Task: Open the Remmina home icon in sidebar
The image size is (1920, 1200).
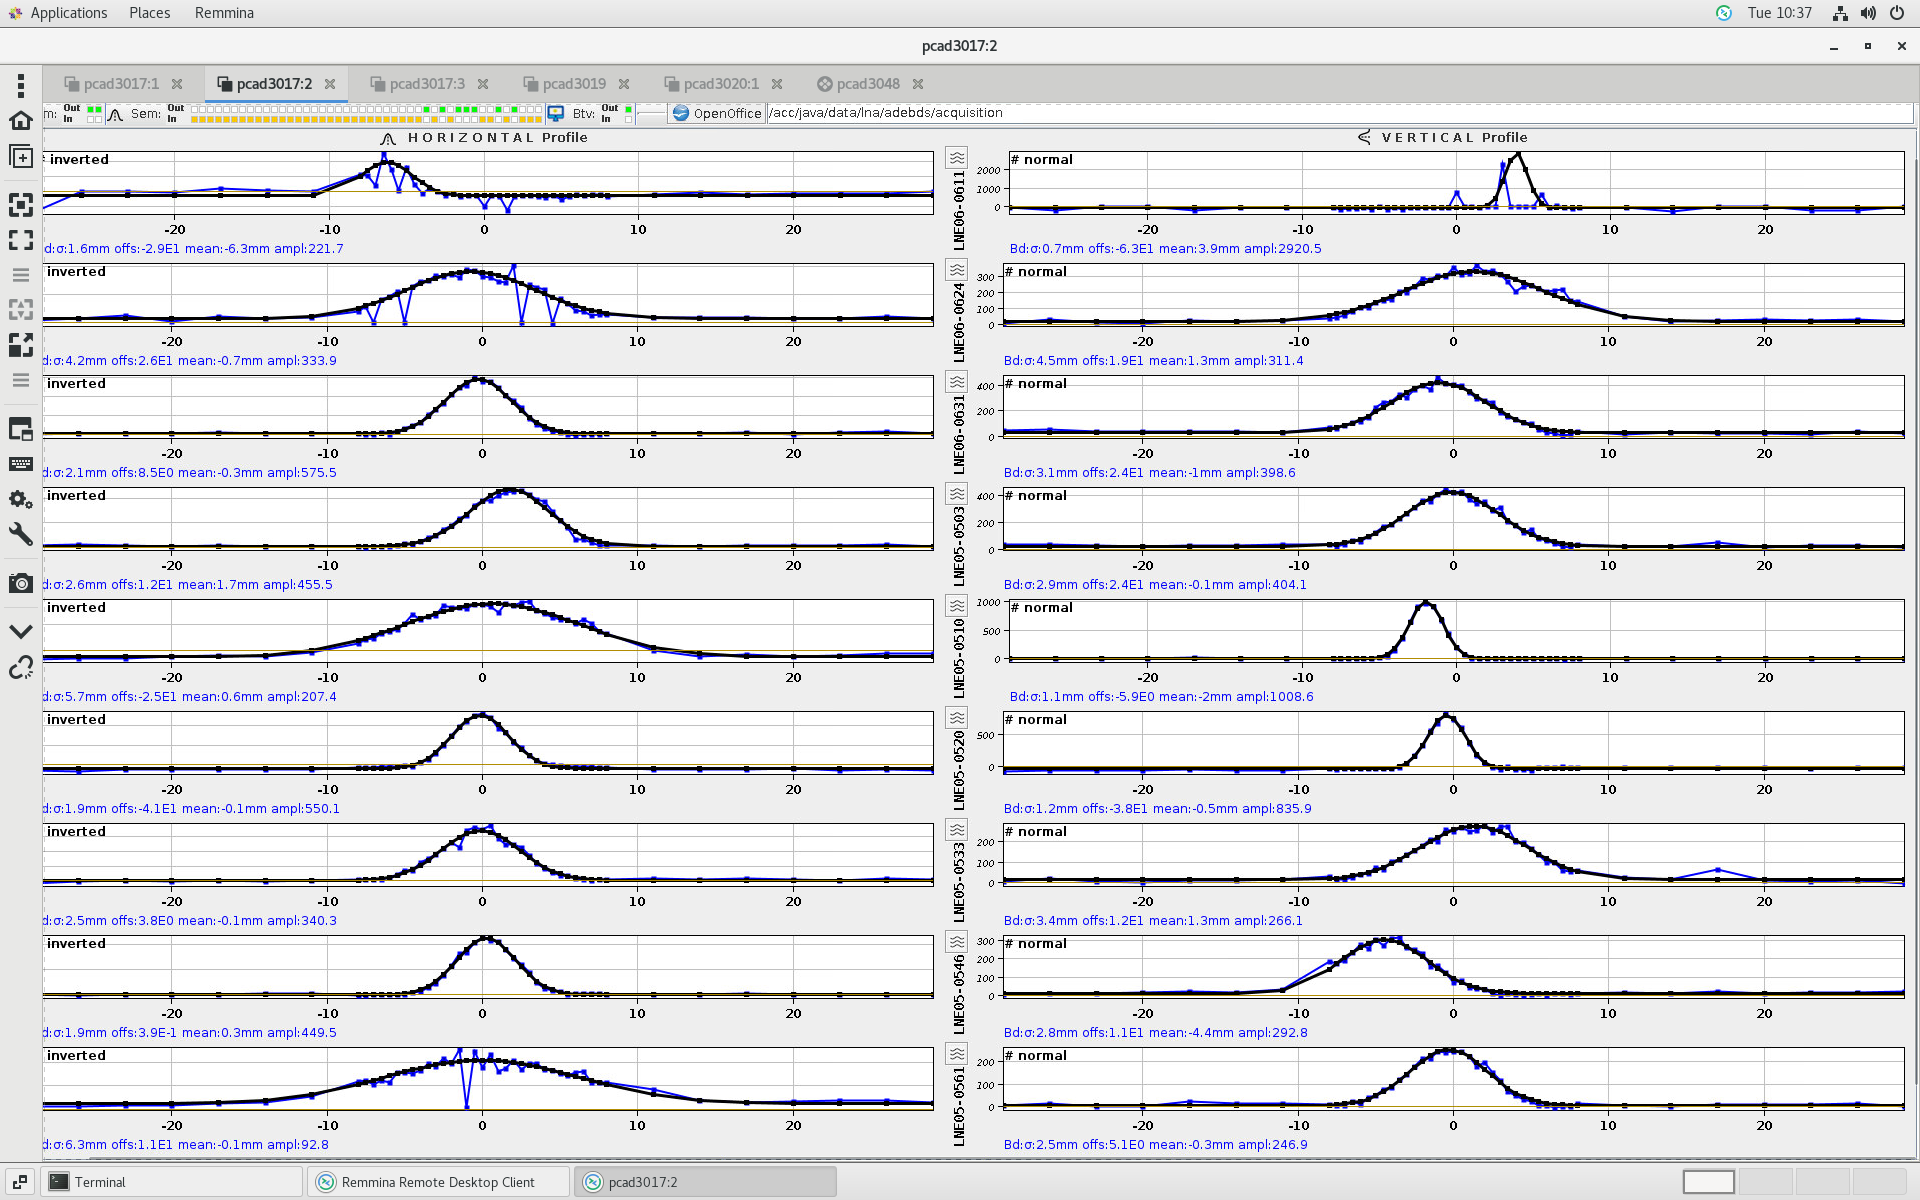Action: pos(20,121)
